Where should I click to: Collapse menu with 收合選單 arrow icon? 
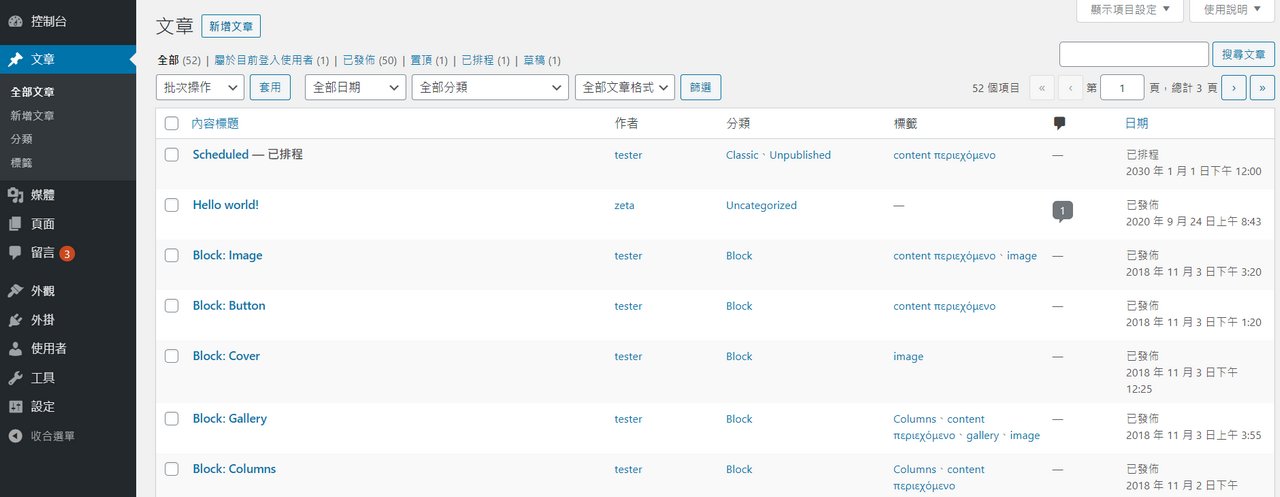coord(15,436)
